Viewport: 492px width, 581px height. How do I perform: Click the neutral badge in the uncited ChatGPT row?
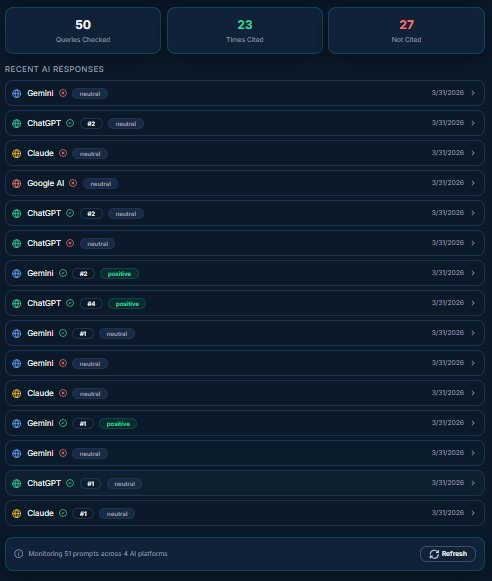click(97, 244)
